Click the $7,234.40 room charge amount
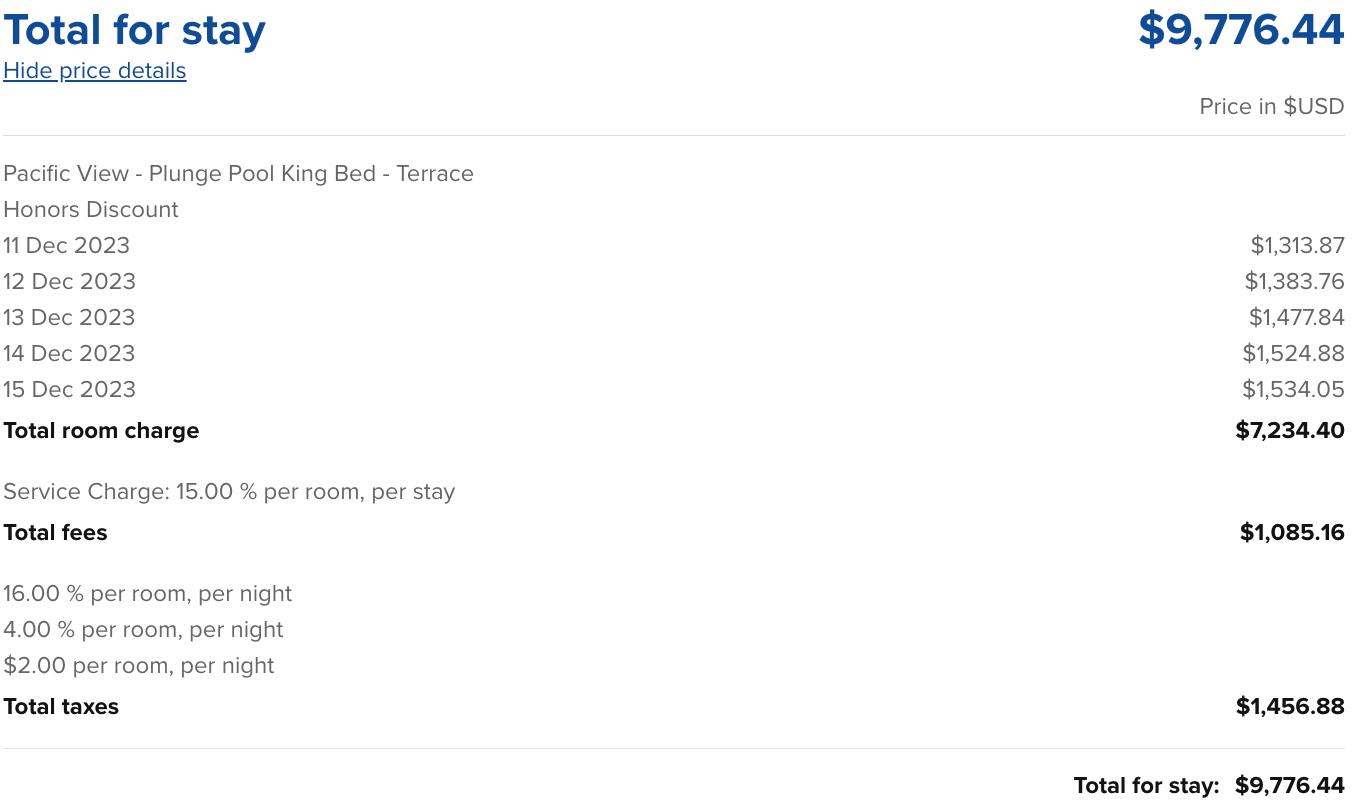The width and height of the screenshot is (1352, 810). (x=1289, y=431)
